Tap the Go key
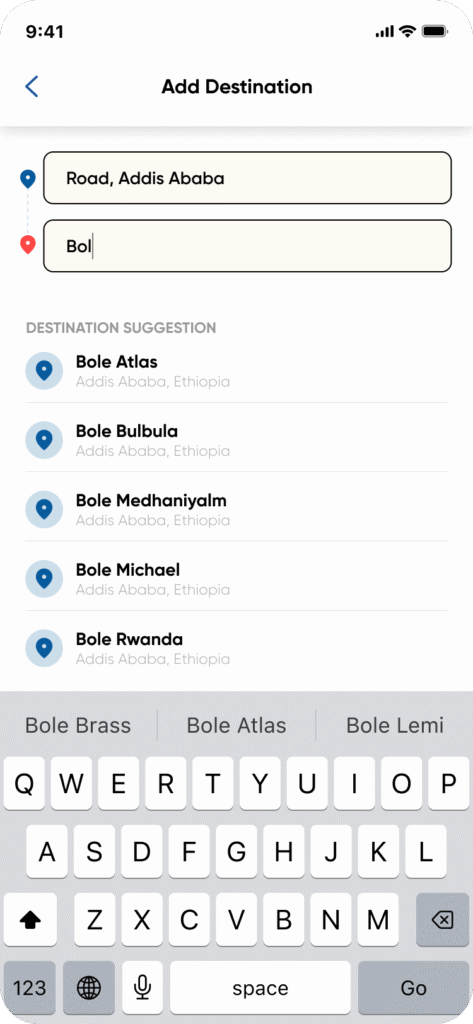The image size is (473, 1024). point(414,988)
